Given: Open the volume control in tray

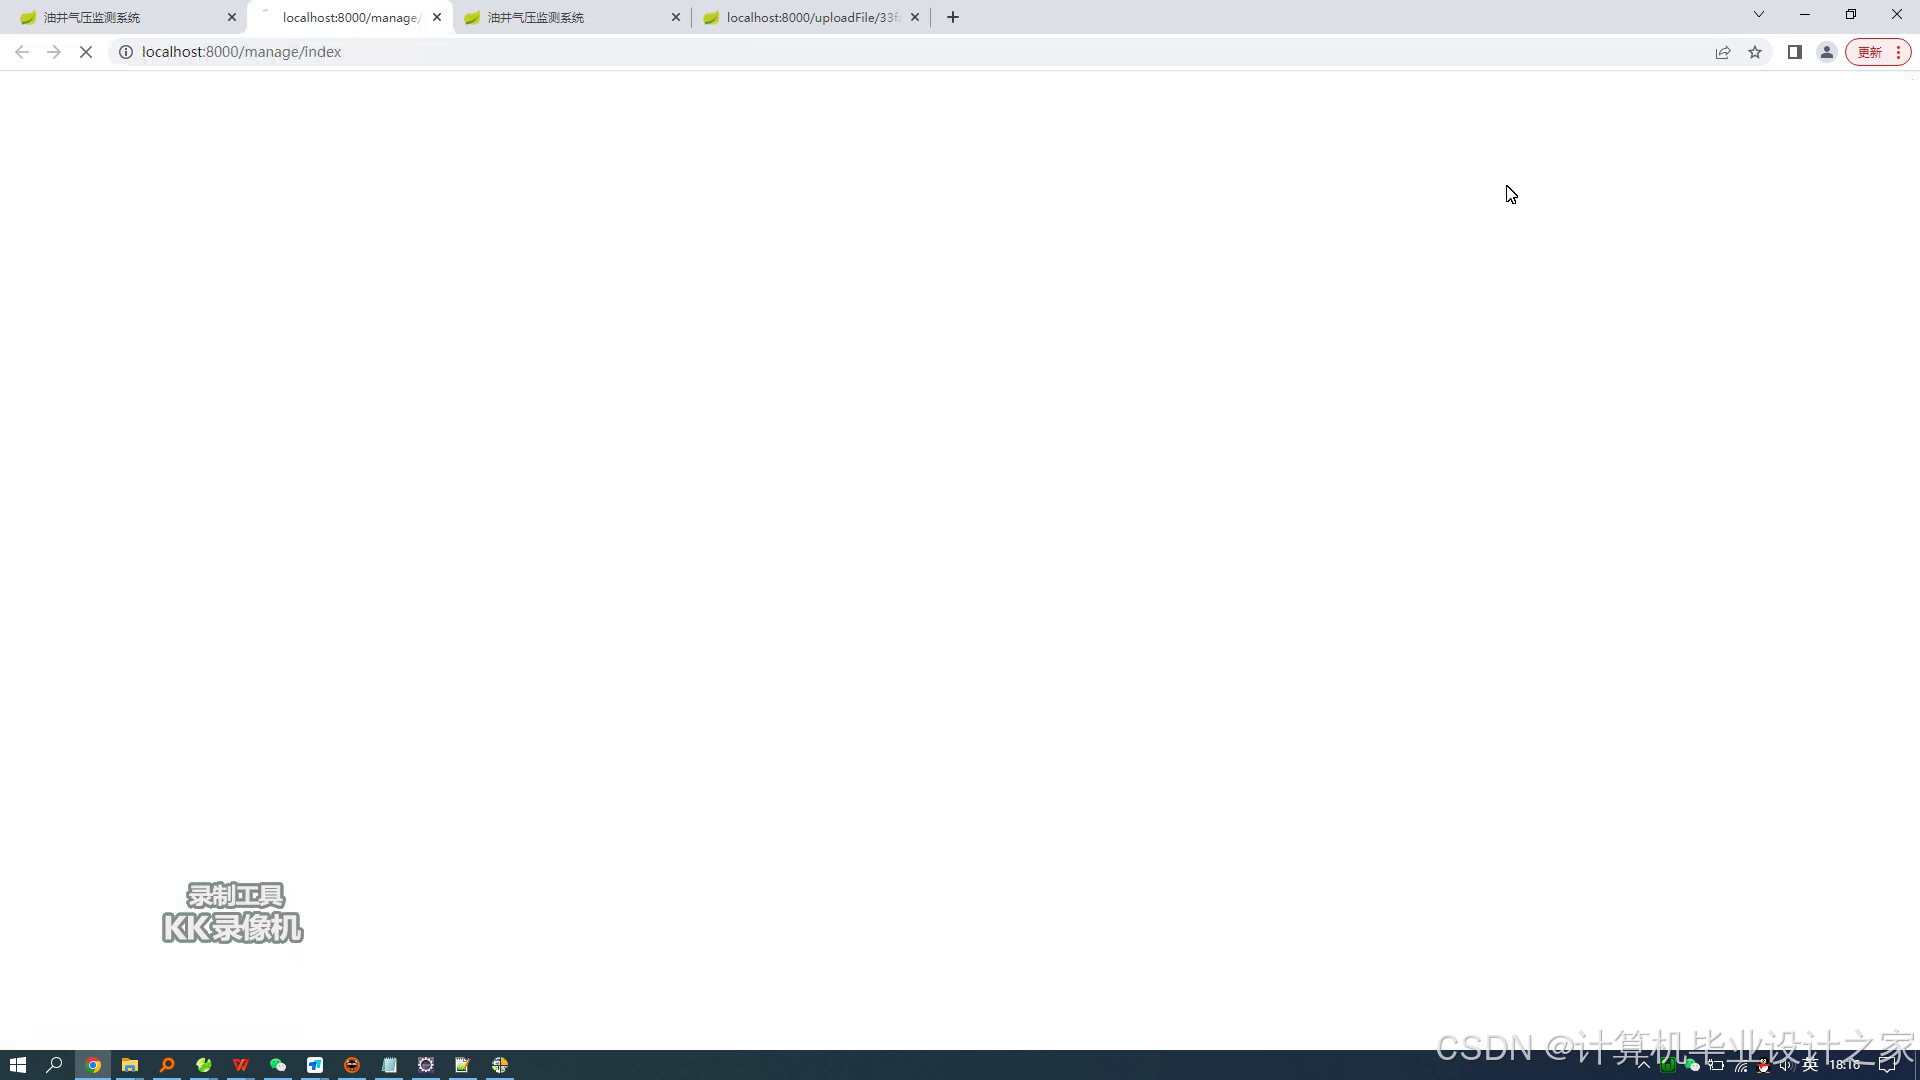Looking at the screenshot, I should pyautogui.click(x=1786, y=1065).
